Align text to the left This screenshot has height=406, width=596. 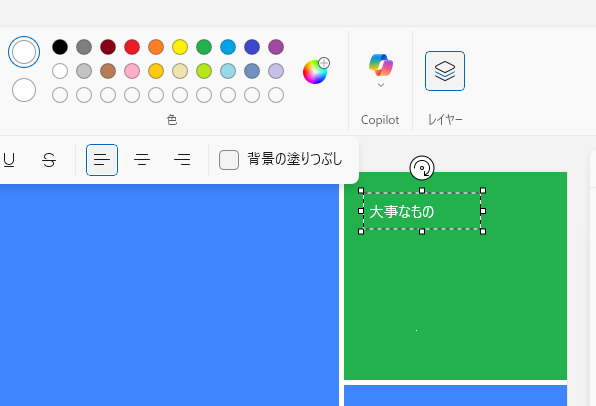pyautogui.click(x=102, y=160)
